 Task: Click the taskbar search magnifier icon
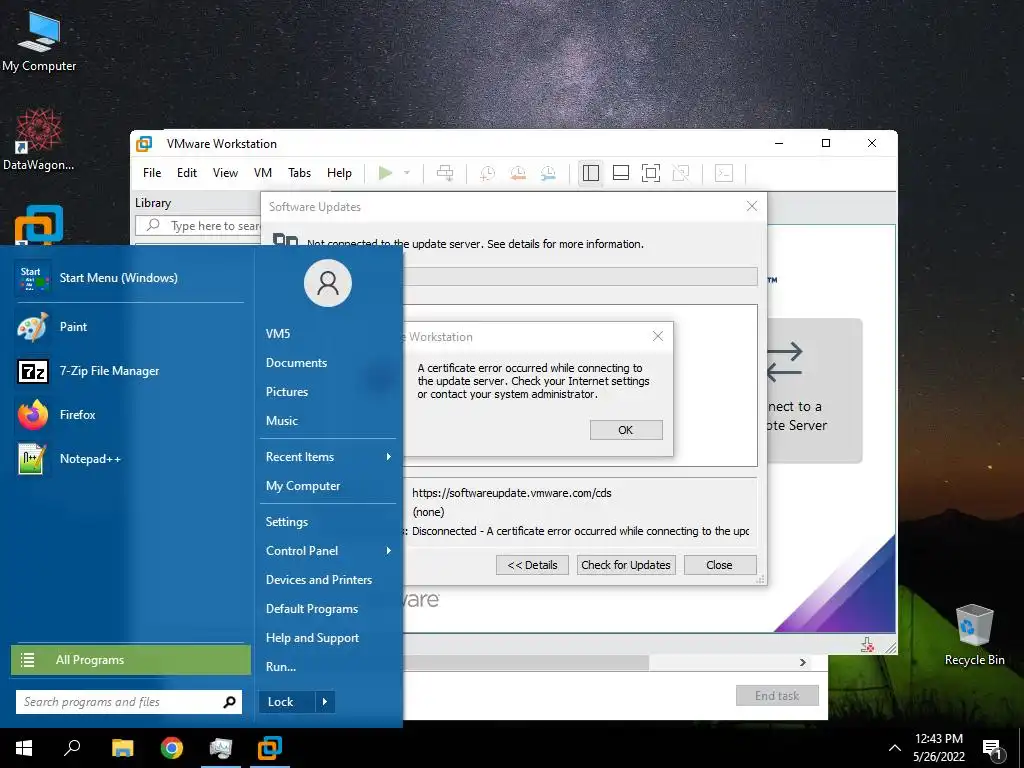(72, 748)
